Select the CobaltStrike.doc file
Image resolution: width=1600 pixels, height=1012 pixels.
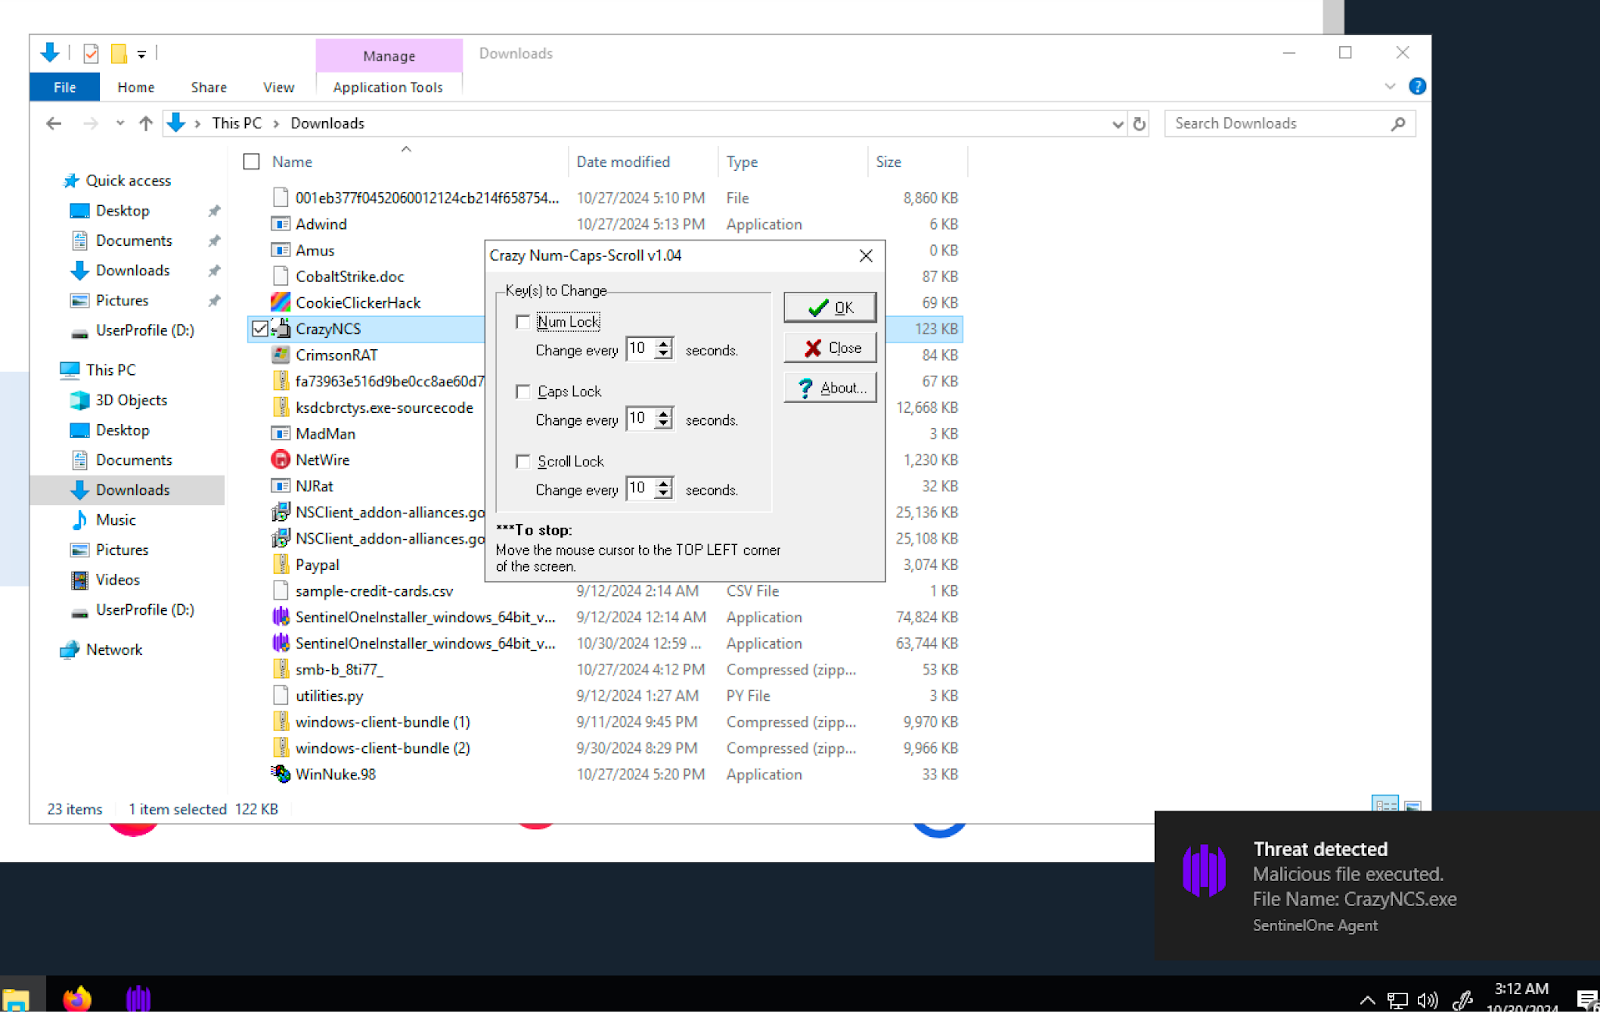click(x=350, y=276)
